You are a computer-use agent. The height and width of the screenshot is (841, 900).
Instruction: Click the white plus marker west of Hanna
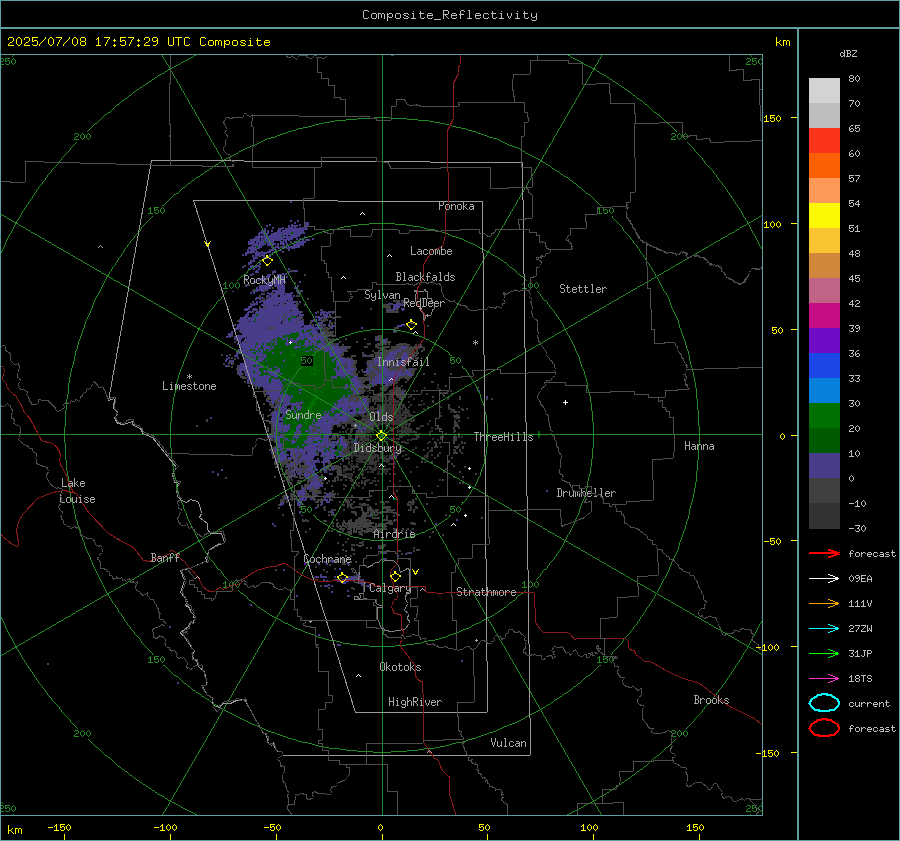(x=565, y=402)
